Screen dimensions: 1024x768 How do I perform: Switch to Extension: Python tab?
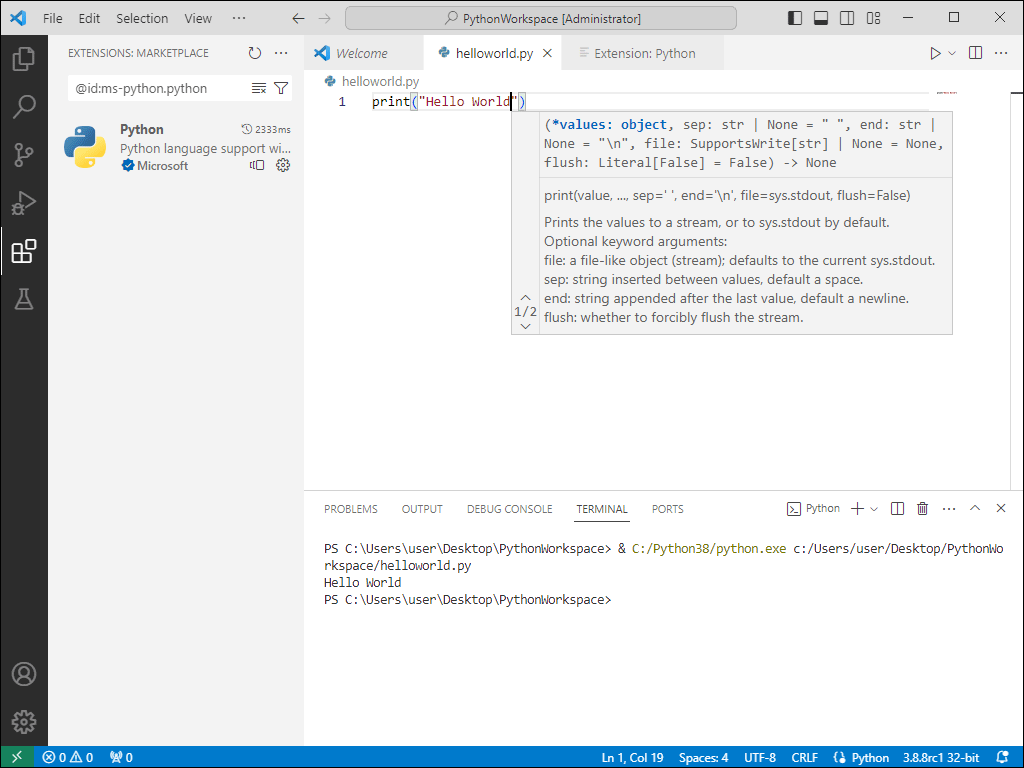645,54
